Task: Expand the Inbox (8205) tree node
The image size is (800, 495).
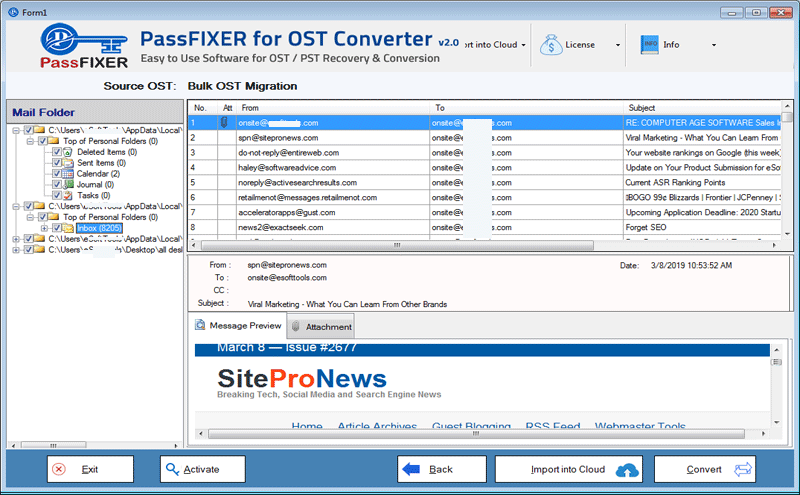Action: tap(44, 228)
